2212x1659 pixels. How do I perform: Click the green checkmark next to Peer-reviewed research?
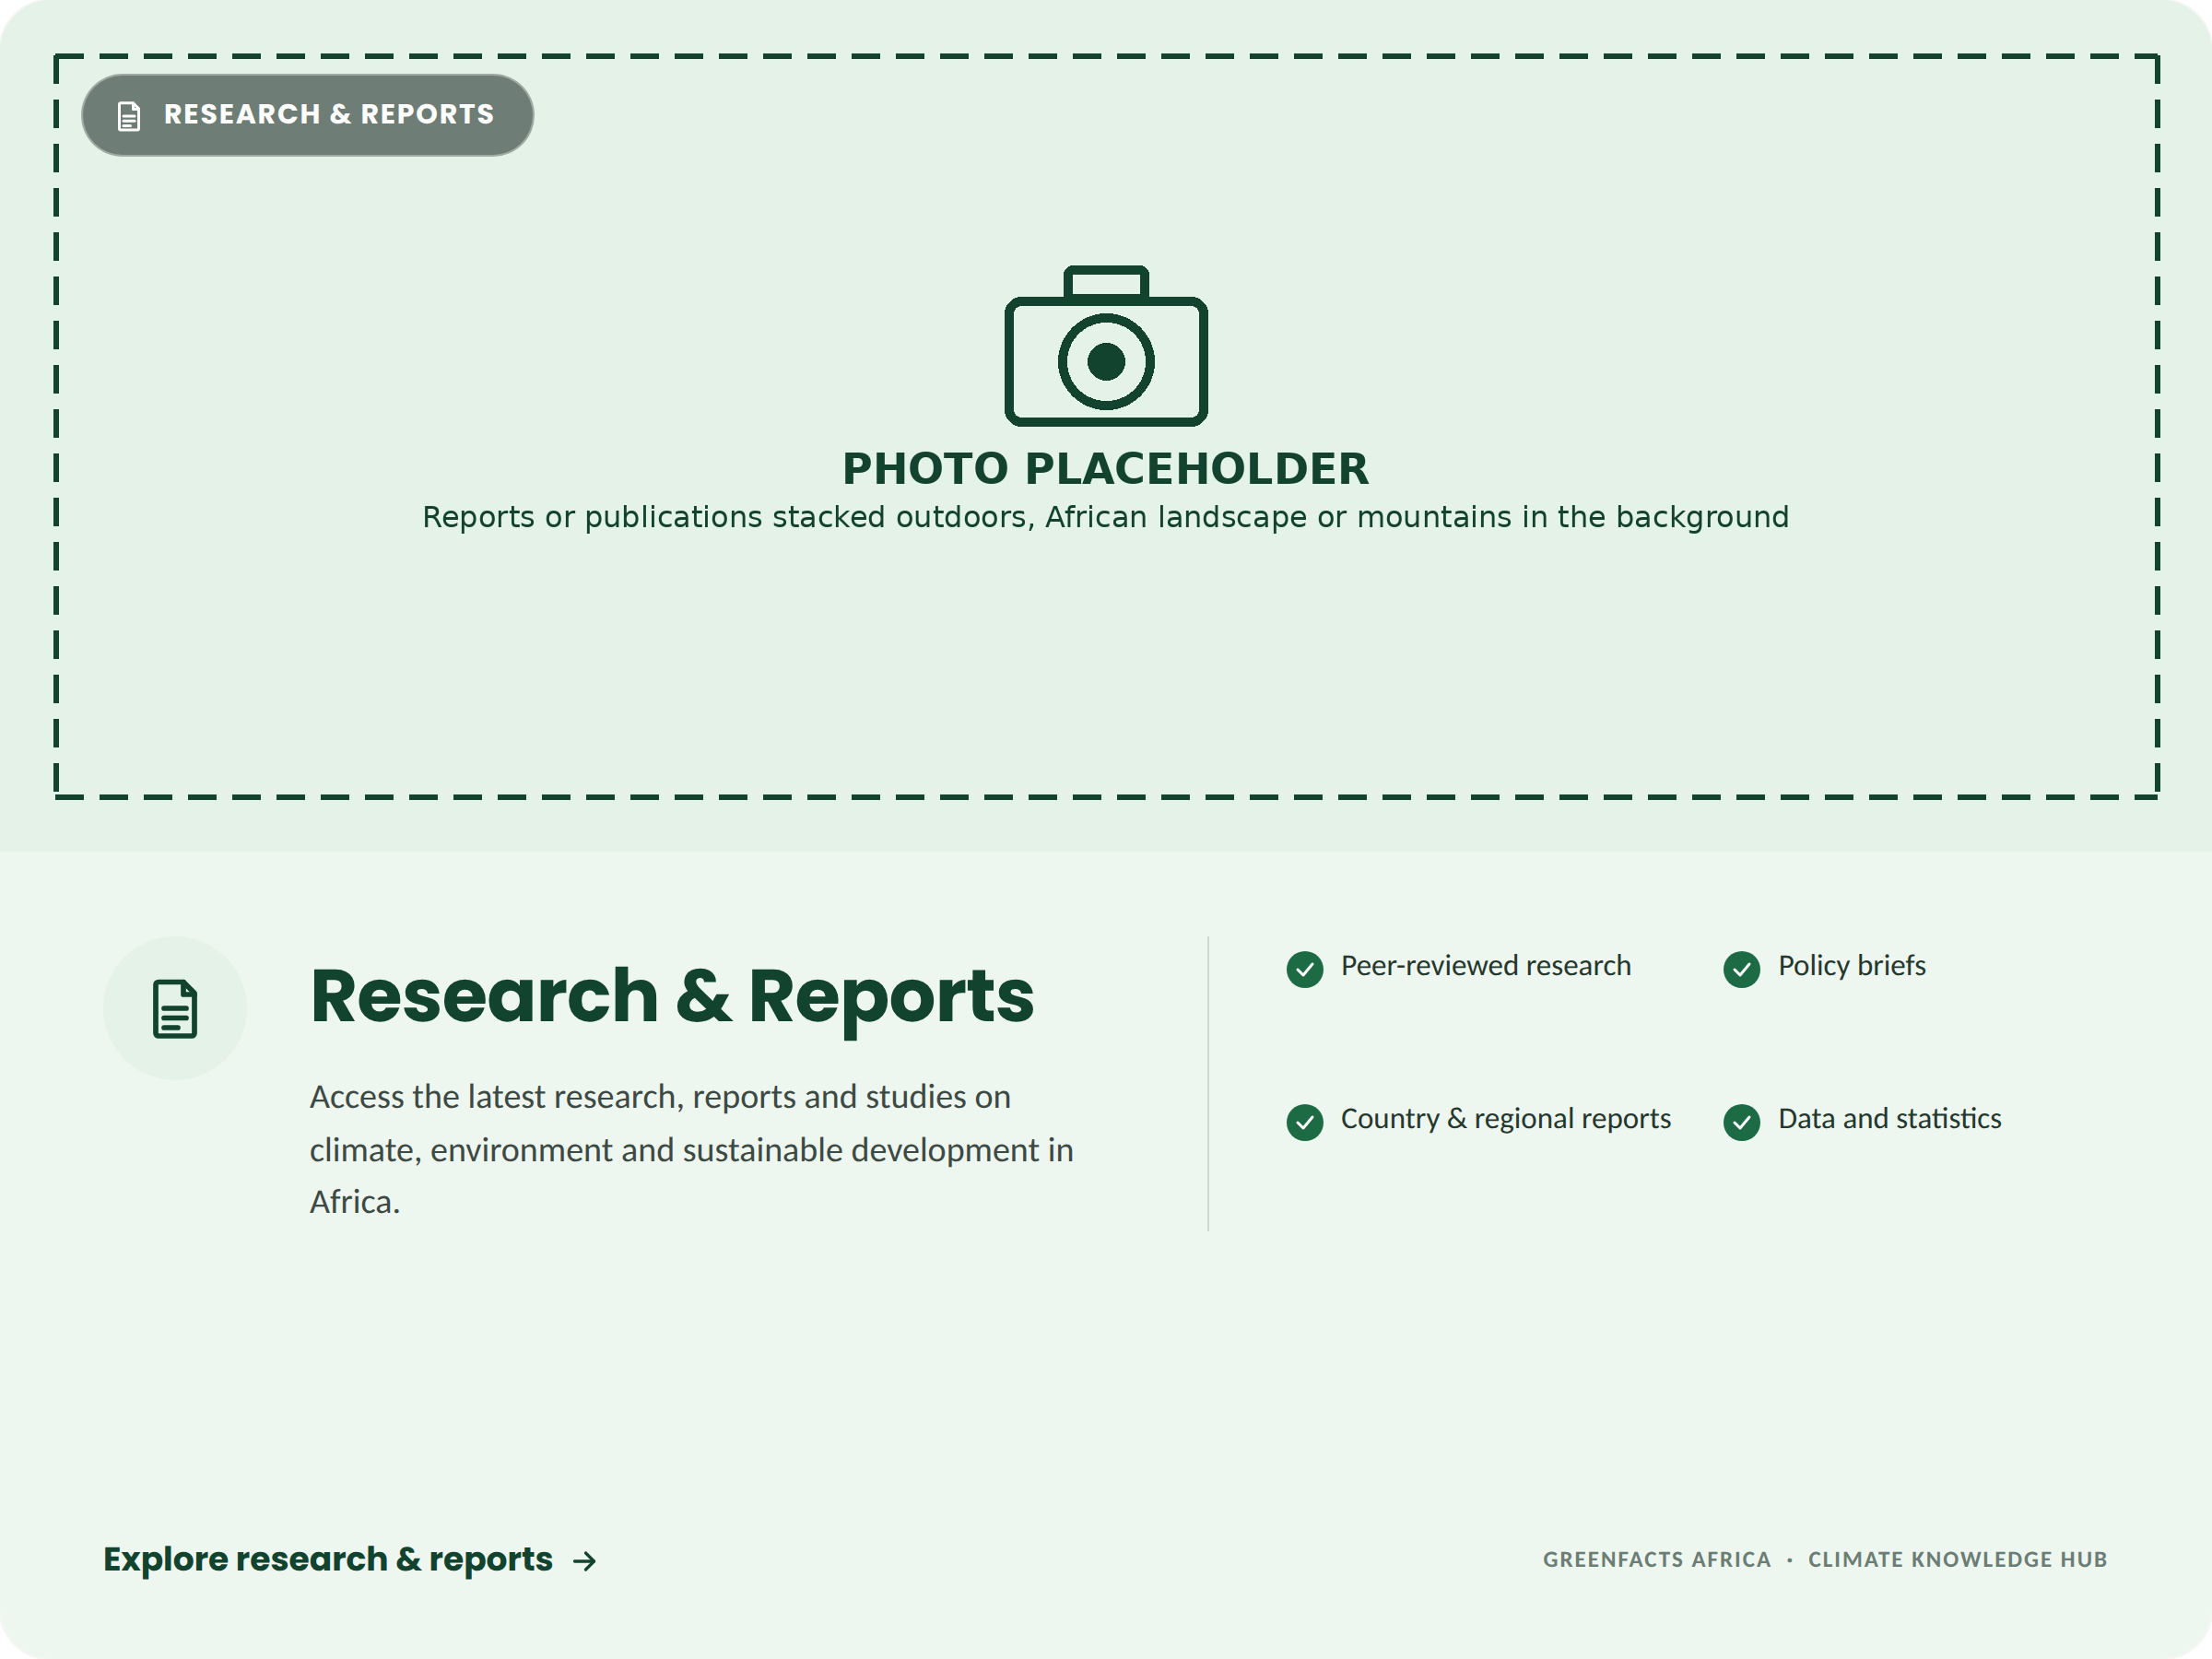1305,969
